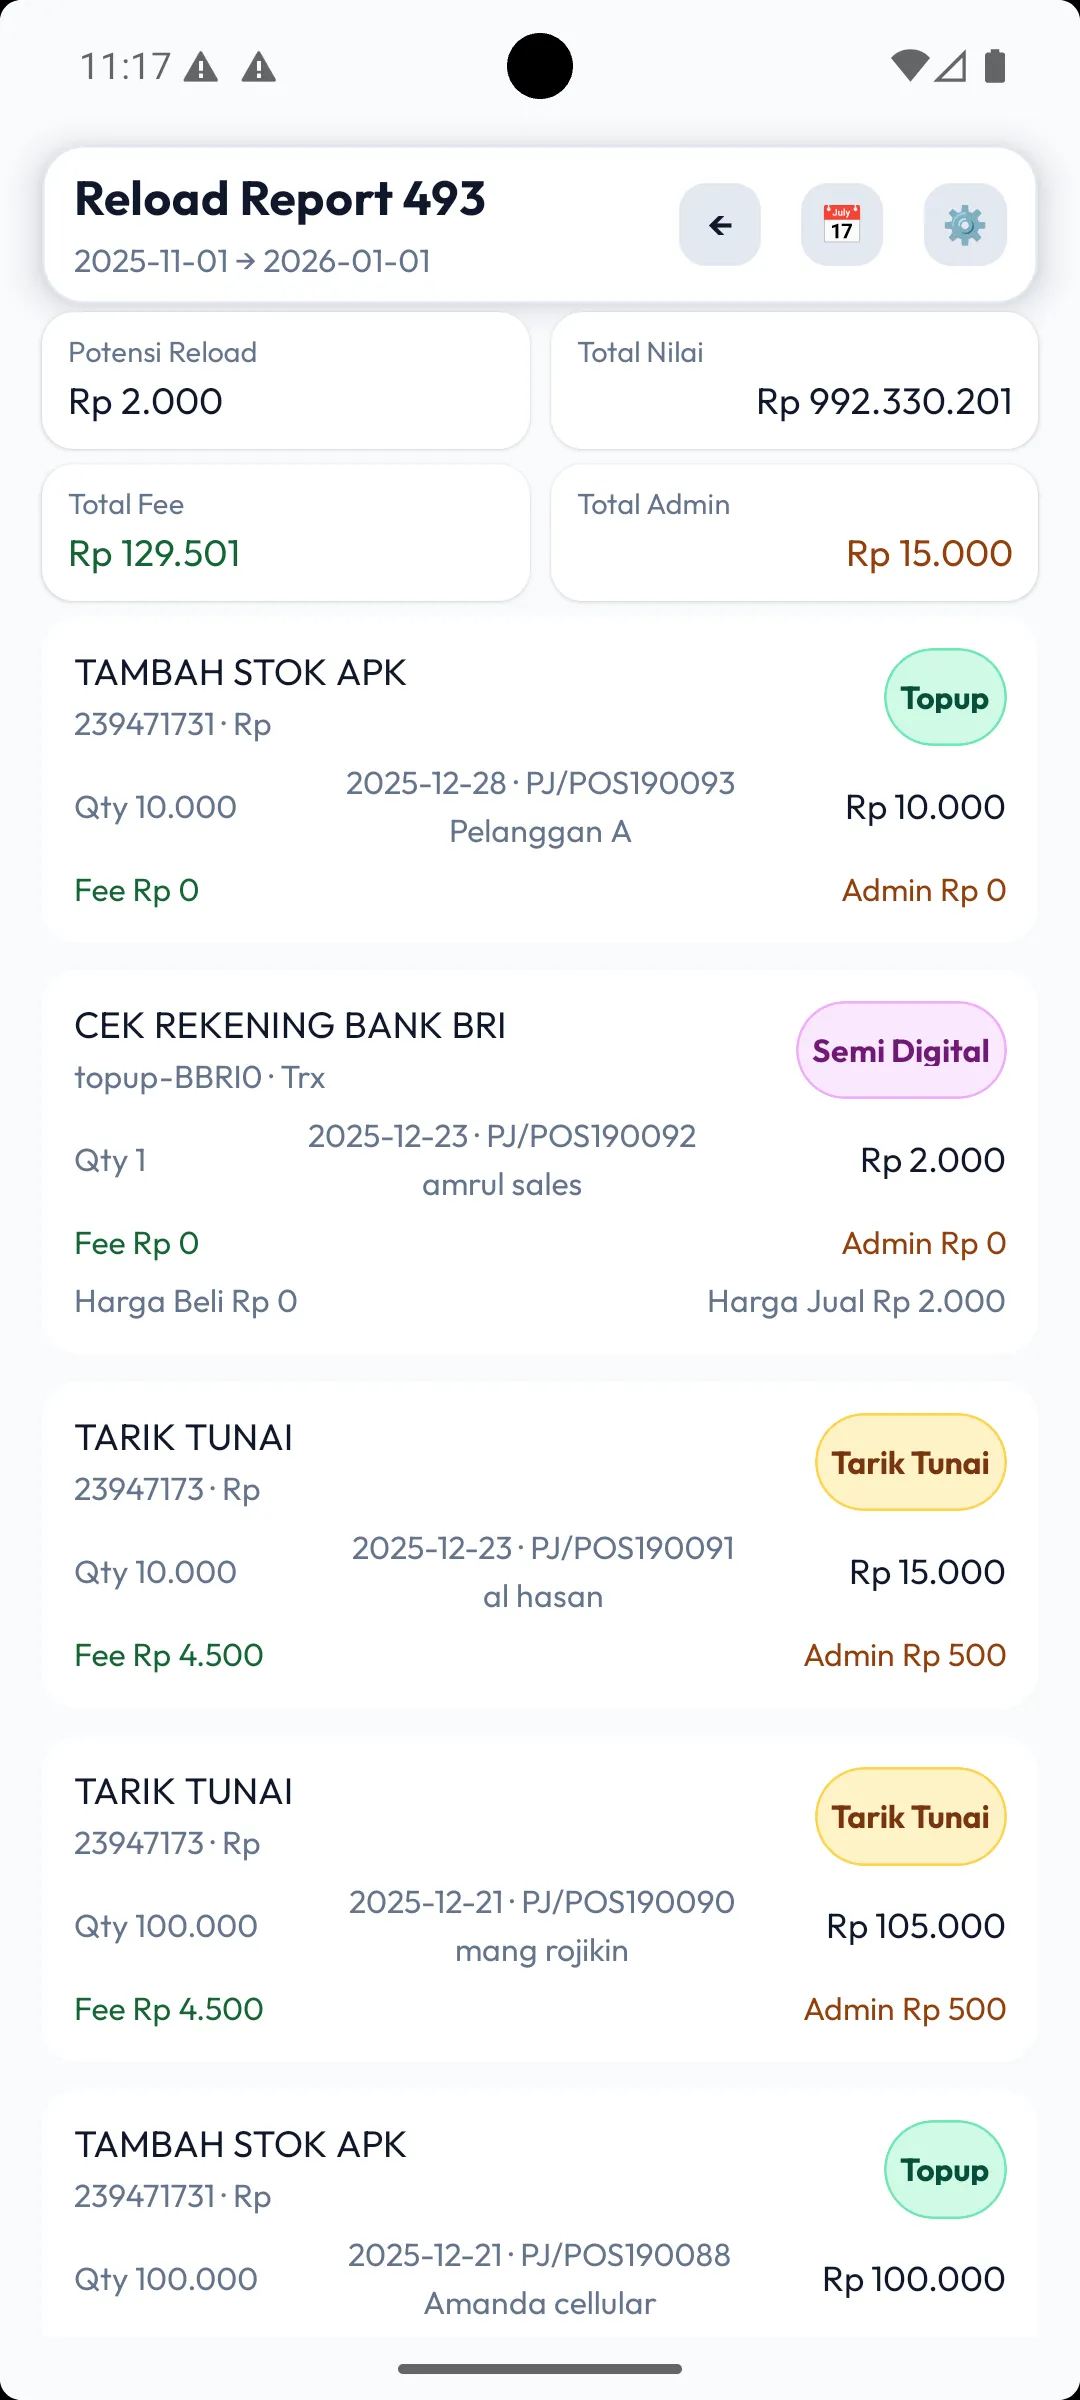Tap the battery status icon
This screenshot has height=2400, width=1080.
click(995, 67)
